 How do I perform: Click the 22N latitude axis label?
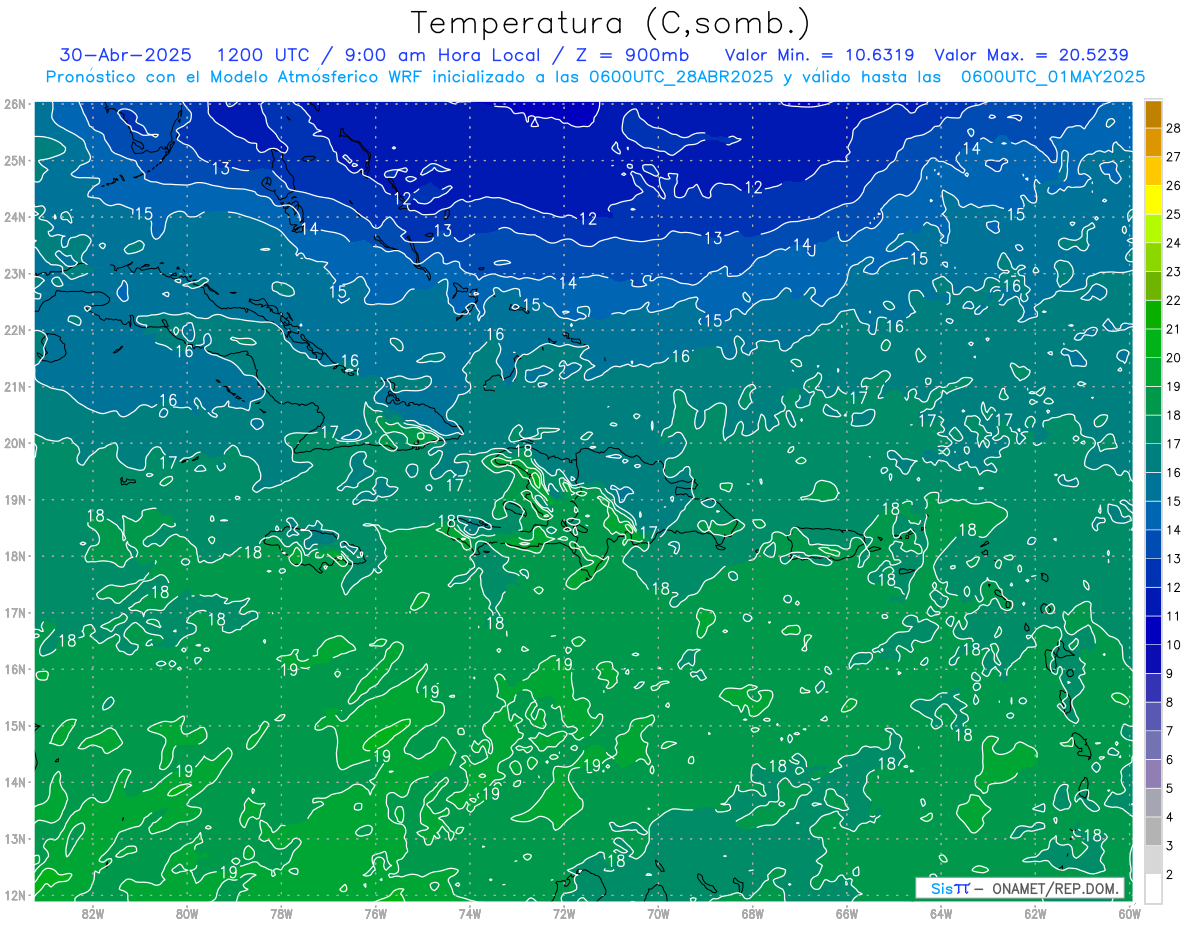pos(14,330)
